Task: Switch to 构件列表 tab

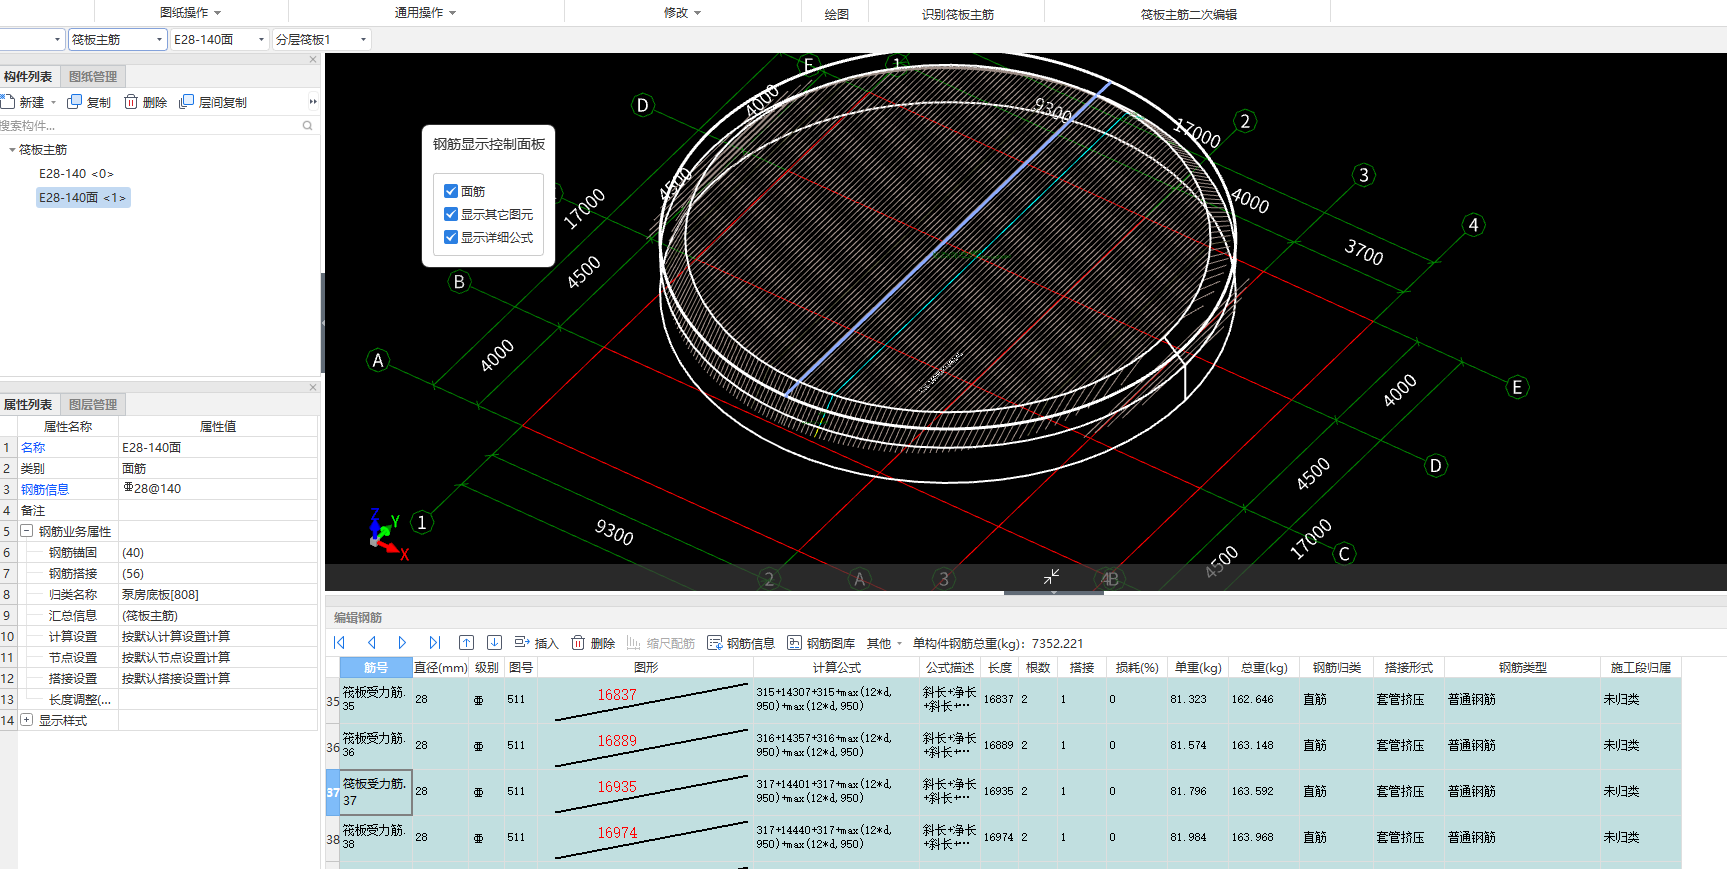Action: (x=28, y=76)
